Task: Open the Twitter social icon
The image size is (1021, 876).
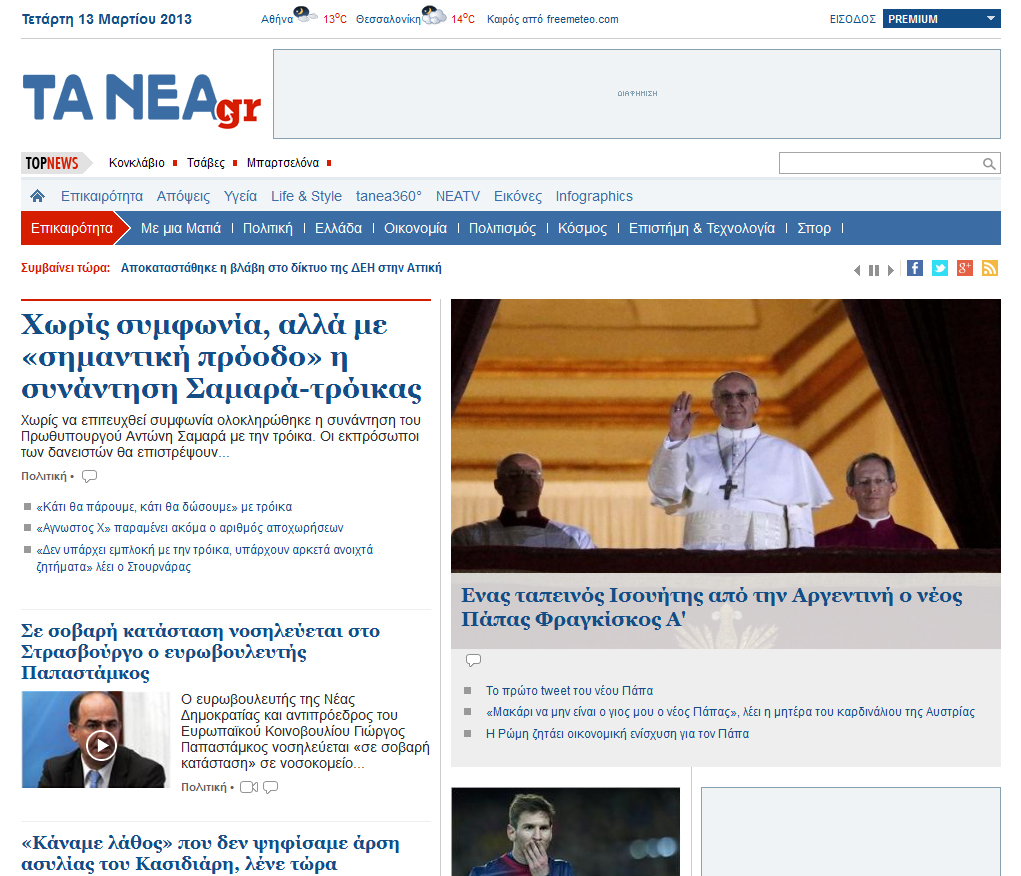Action: coord(940,268)
